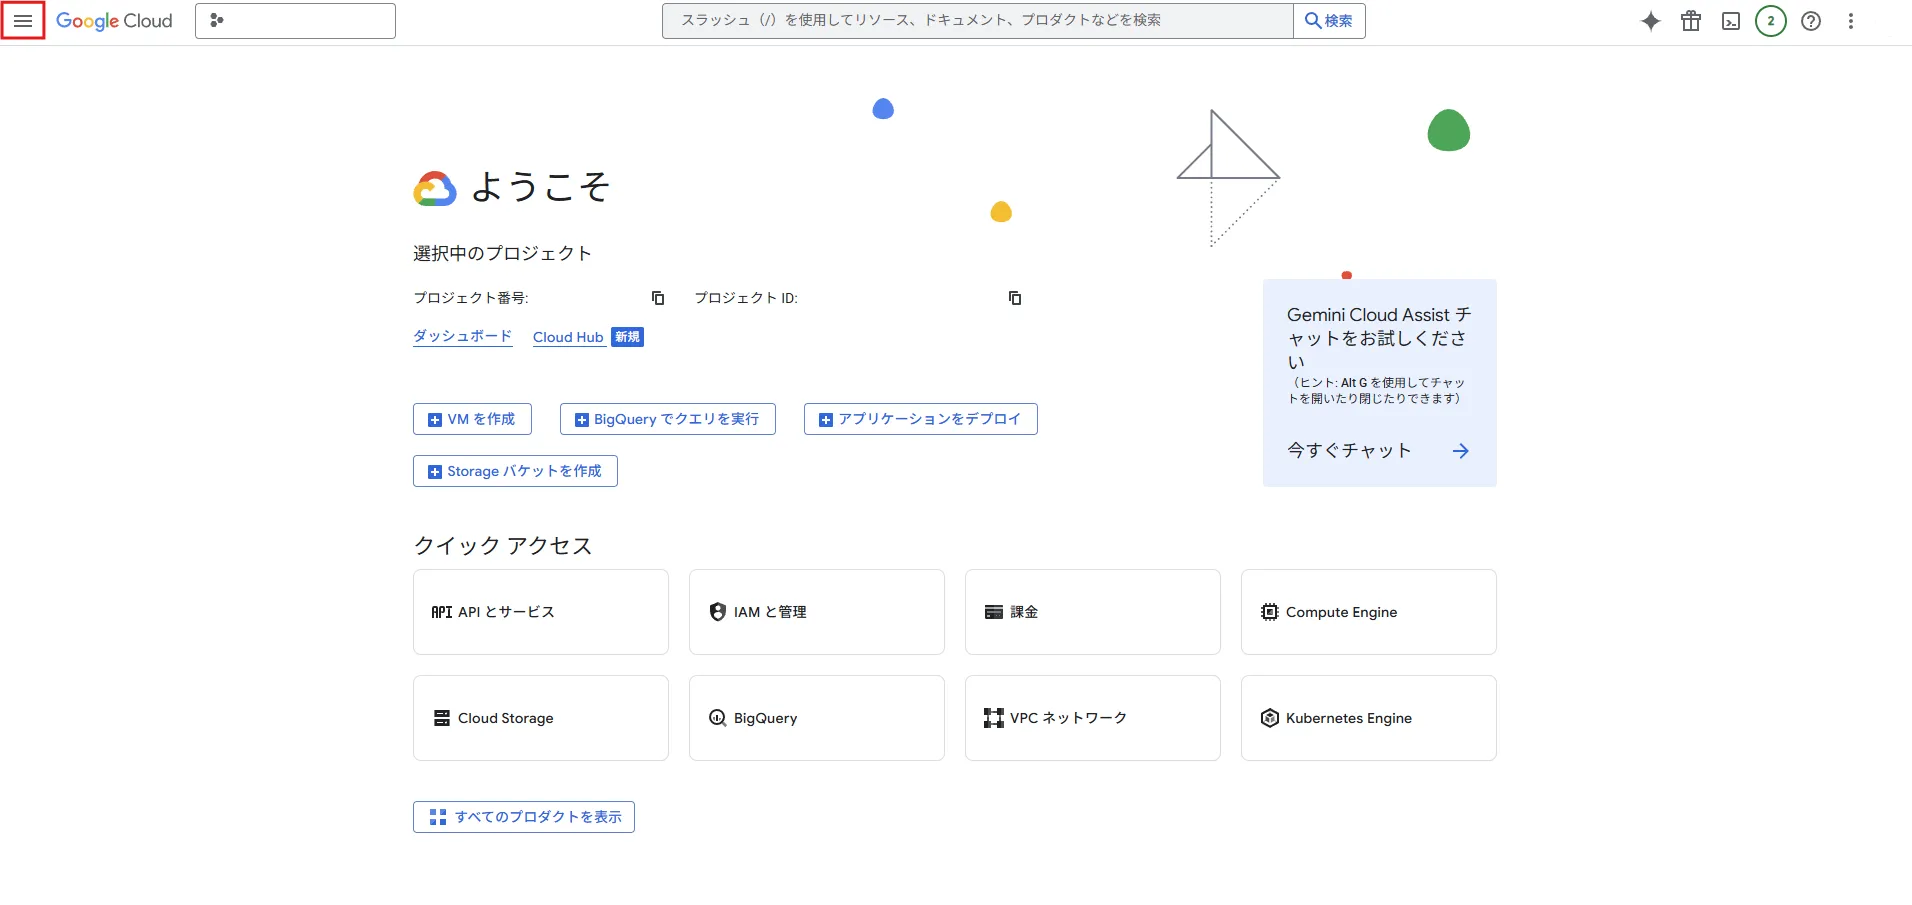Click the Kubernetes Engine hexagon icon
Image resolution: width=1912 pixels, height=905 pixels.
point(1270,718)
